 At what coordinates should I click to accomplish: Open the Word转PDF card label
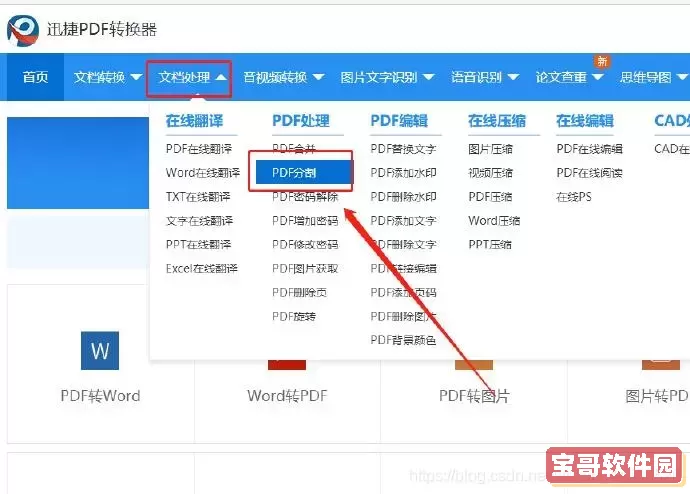click(287, 396)
